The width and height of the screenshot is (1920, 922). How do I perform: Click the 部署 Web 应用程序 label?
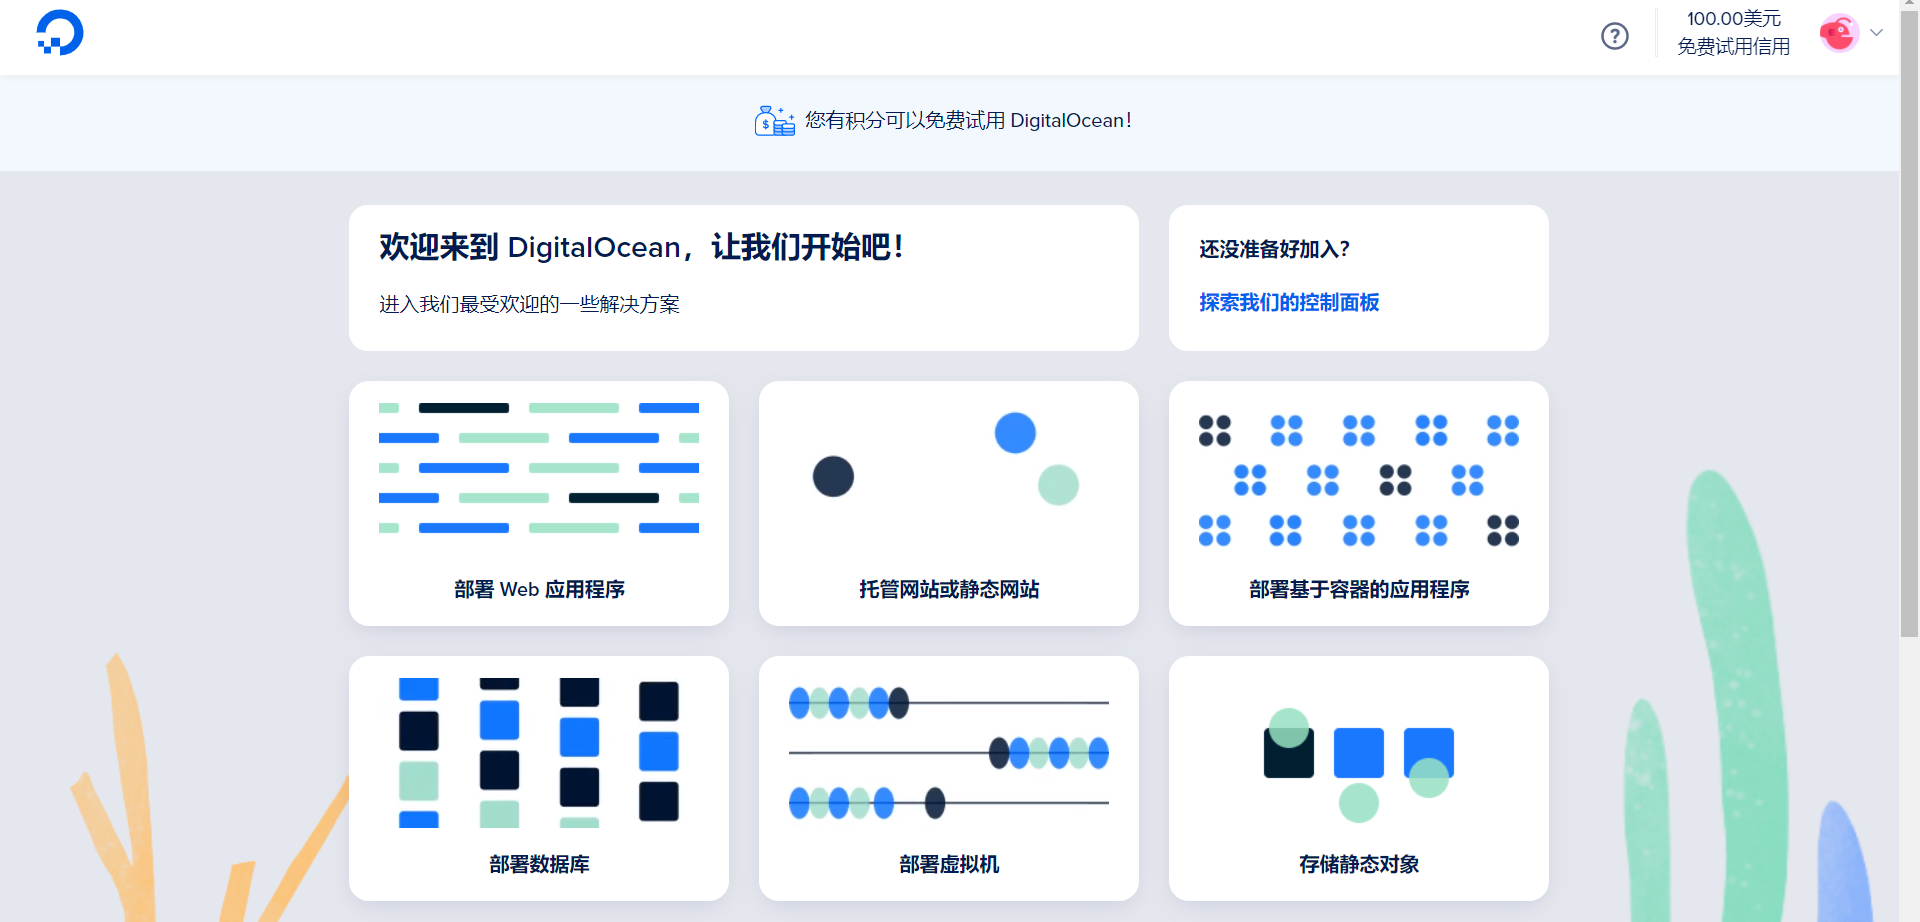[x=538, y=589]
